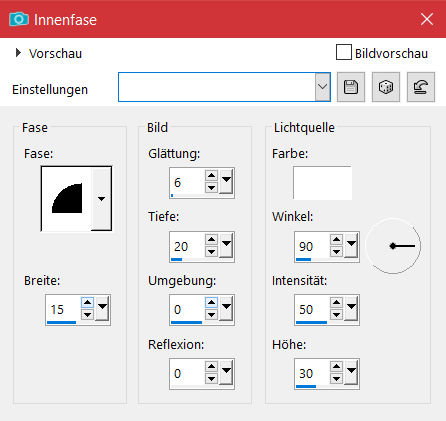Click the Winkel angle dial control

pyautogui.click(x=393, y=246)
